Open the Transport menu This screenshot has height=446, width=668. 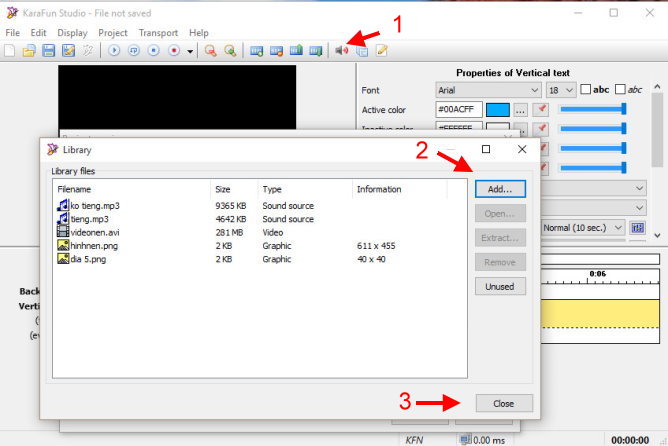click(x=158, y=33)
